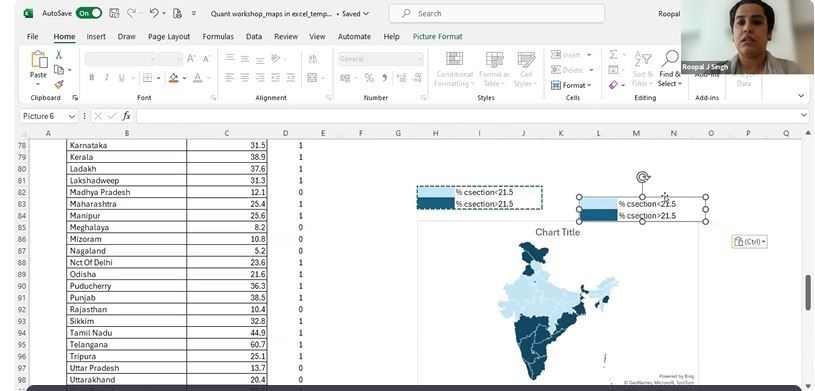Toggle Underline formatting
The width and height of the screenshot is (815, 391).
click(x=122, y=77)
